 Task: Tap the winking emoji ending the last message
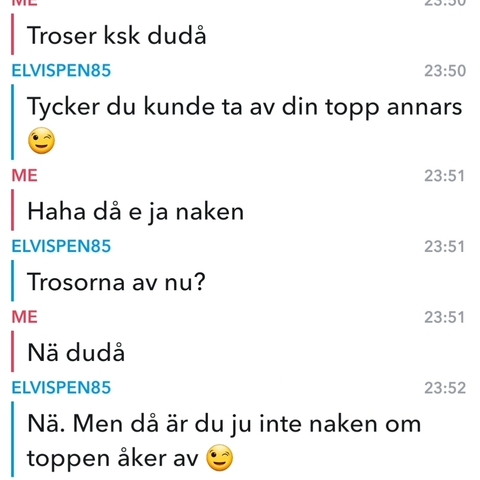219,458
